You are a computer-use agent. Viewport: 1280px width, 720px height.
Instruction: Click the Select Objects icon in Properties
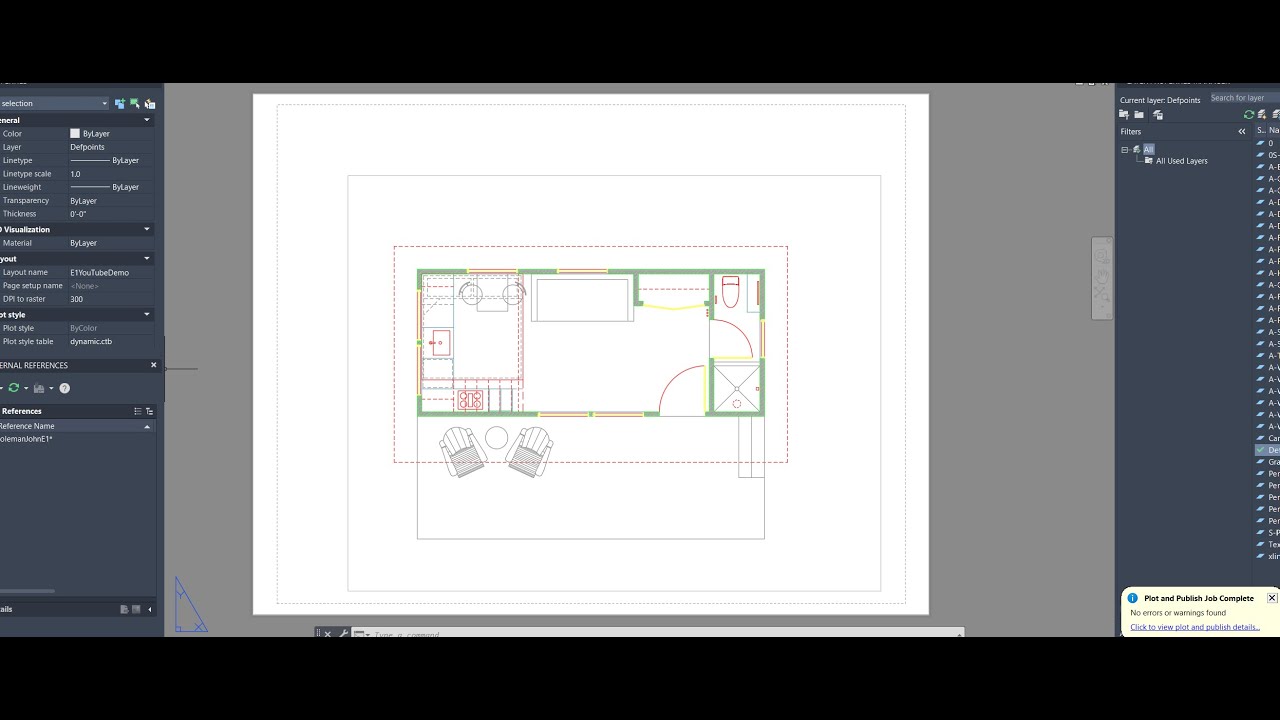point(135,103)
